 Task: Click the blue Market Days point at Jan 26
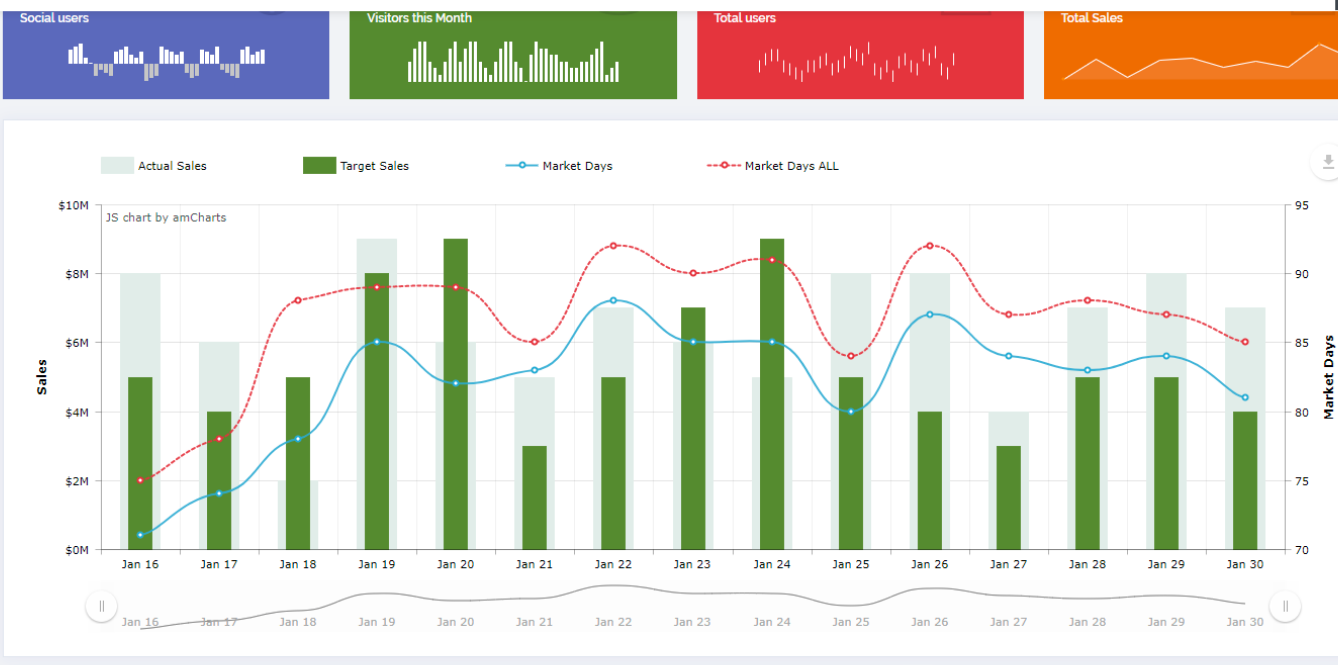(930, 314)
